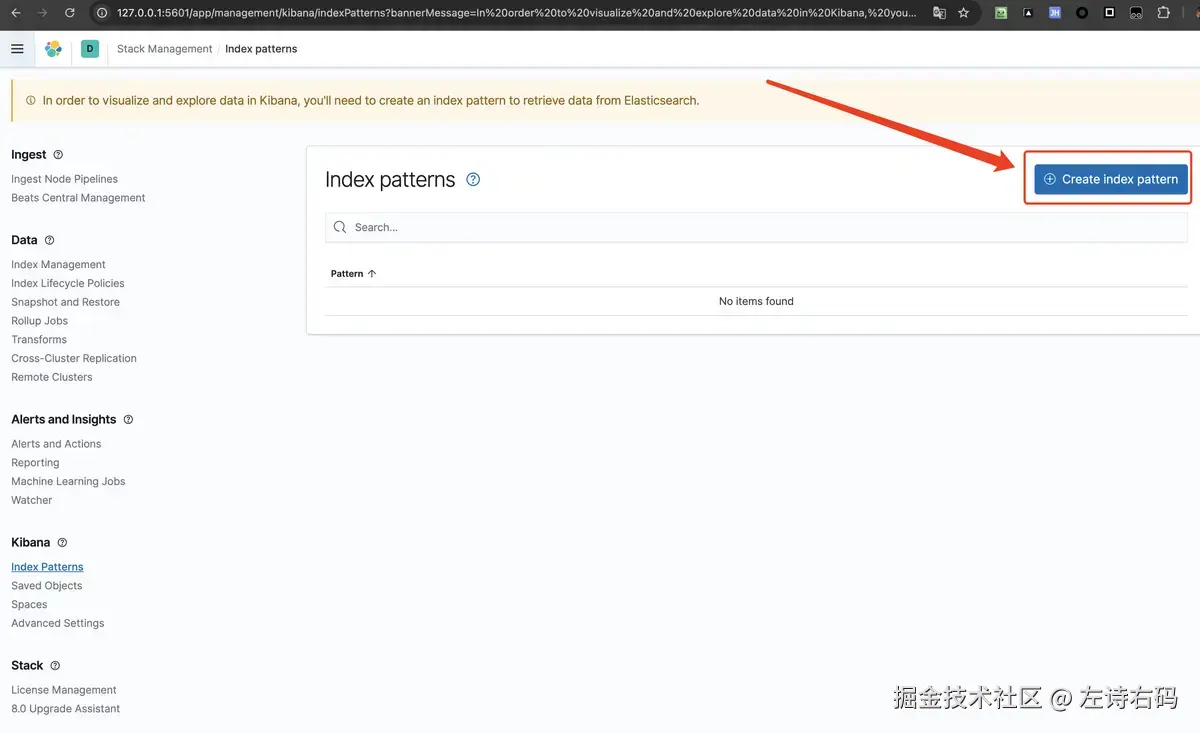Open the black triangle extension icon
1200x733 pixels.
coord(1028,13)
